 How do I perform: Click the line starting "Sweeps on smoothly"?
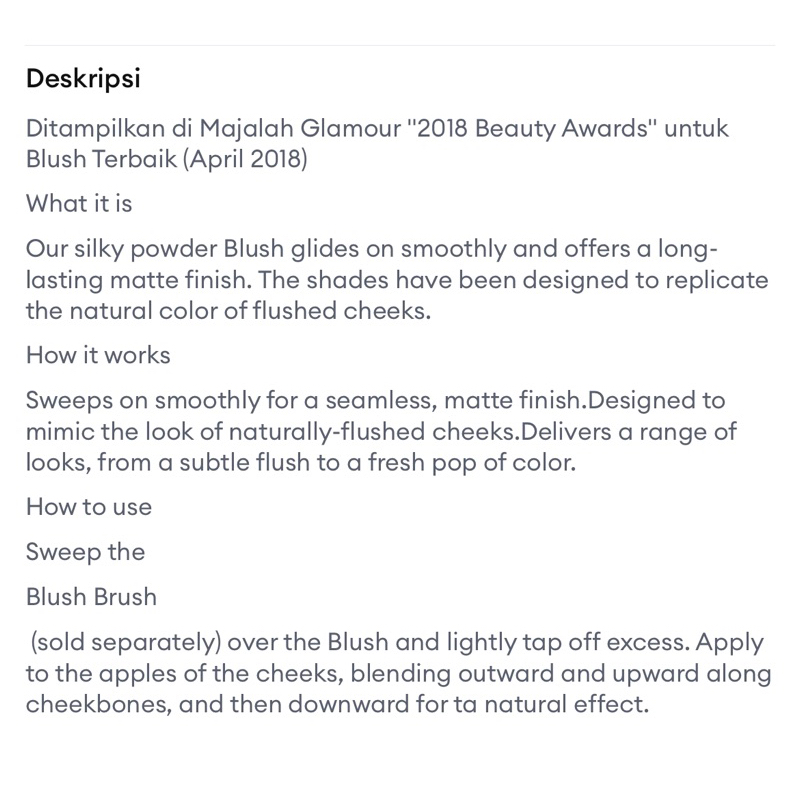point(375,400)
